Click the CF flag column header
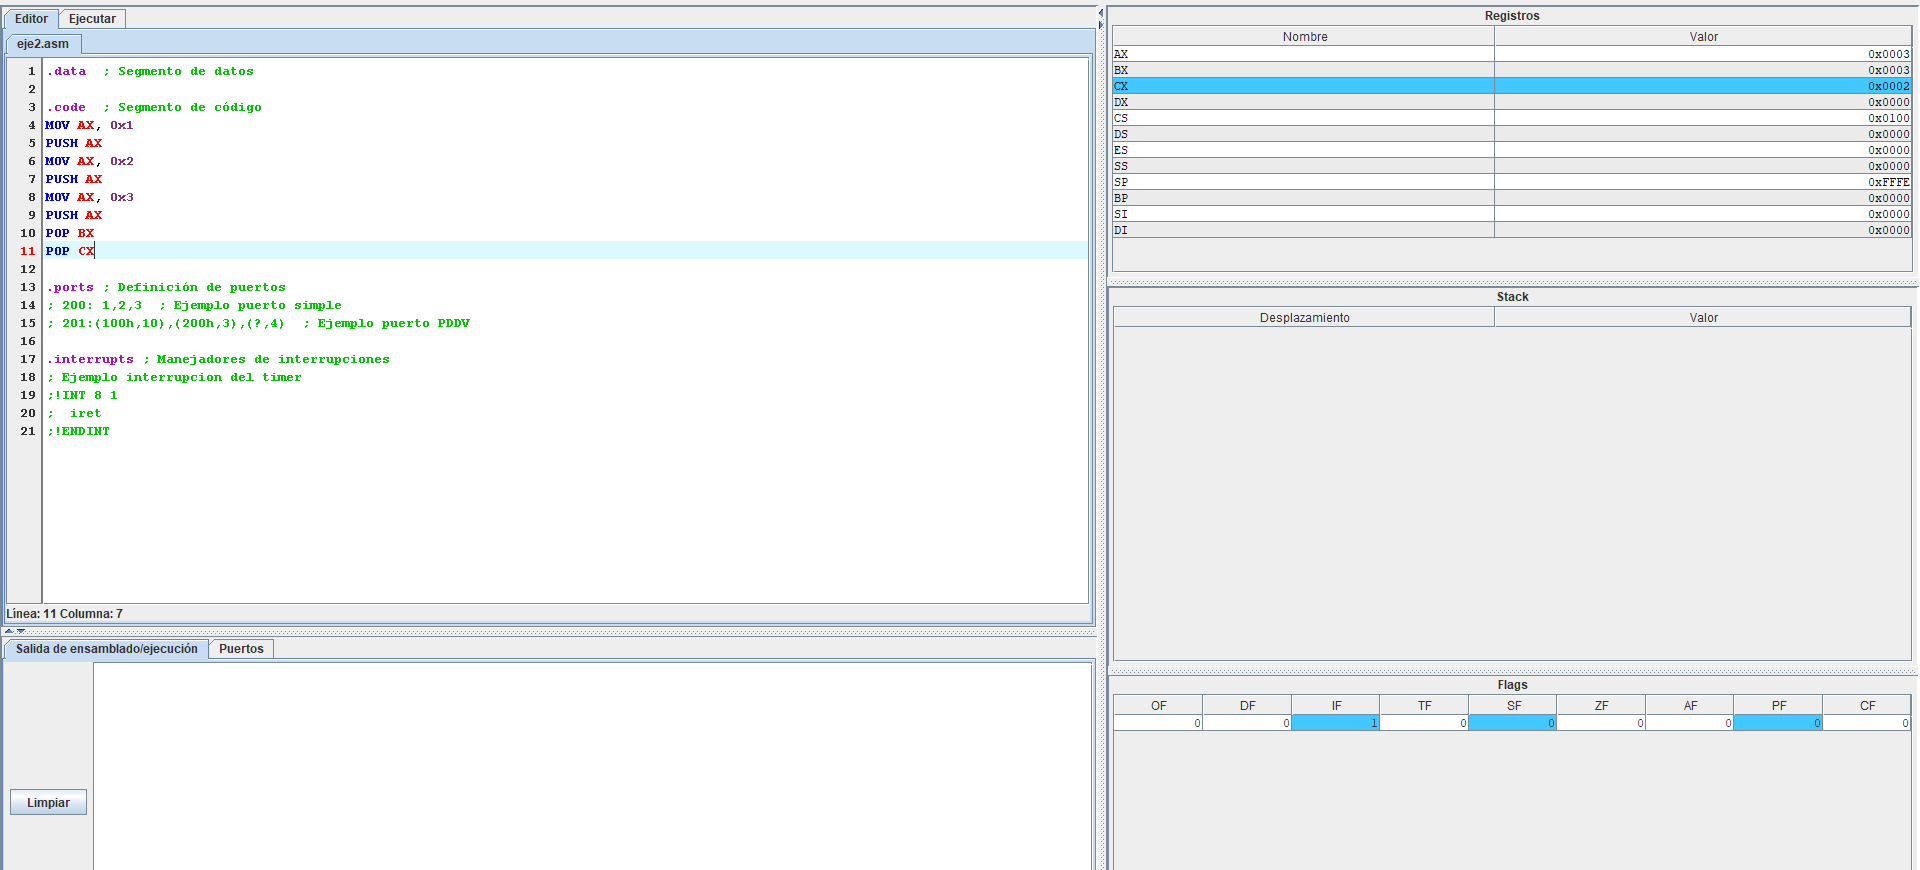 point(1867,706)
